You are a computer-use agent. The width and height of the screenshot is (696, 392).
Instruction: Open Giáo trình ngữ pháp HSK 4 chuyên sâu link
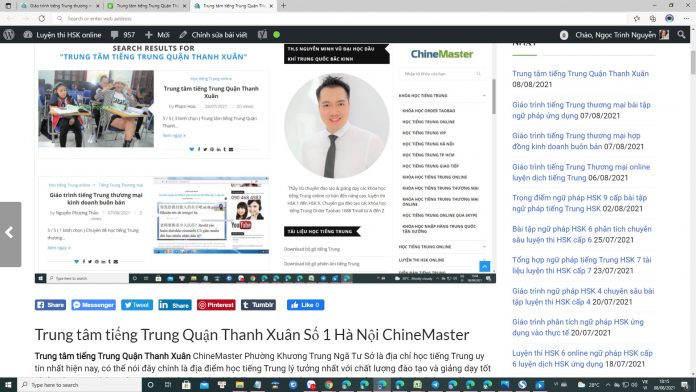coord(583,296)
